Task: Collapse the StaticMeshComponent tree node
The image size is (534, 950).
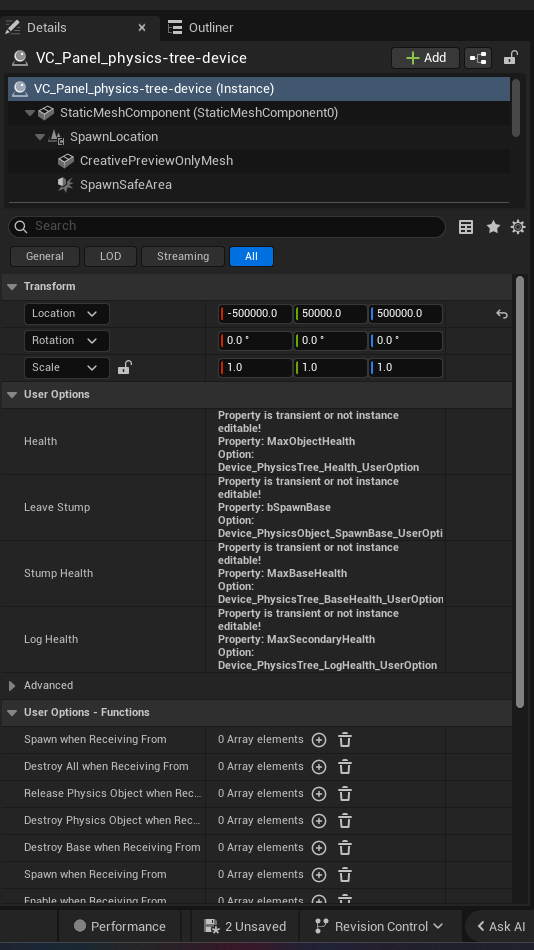Action: coord(29,113)
